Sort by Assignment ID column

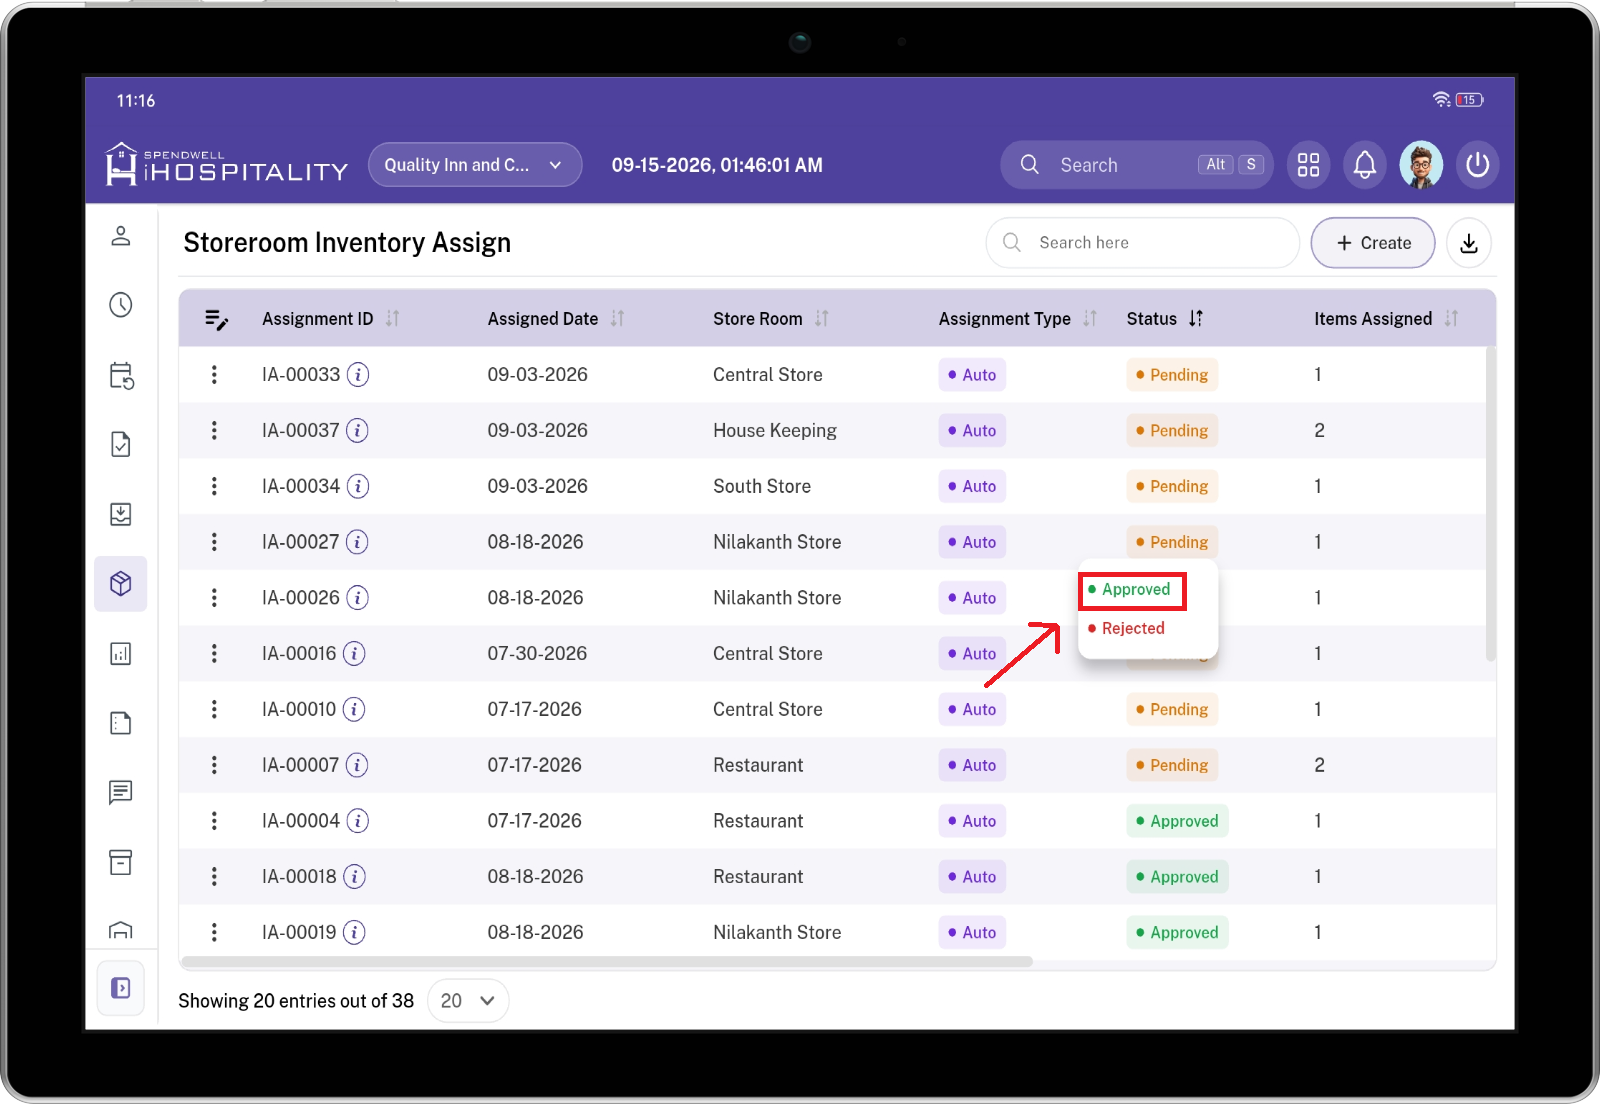(392, 319)
